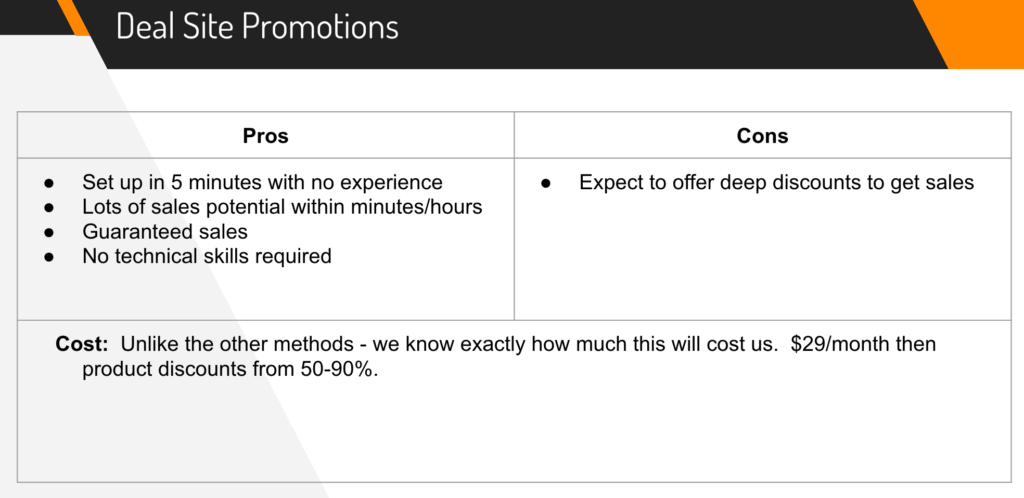The width and height of the screenshot is (1024, 498).
Task: Click the Deal Site Promotions slide title
Action: [257, 27]
